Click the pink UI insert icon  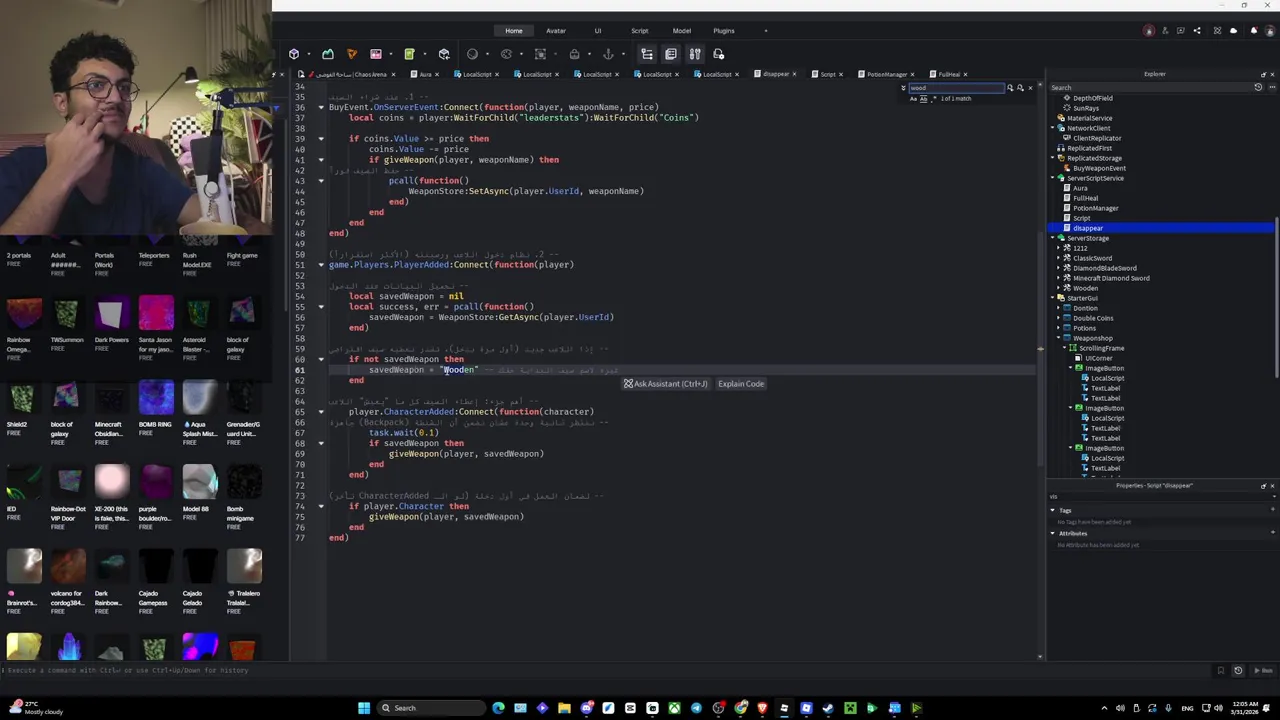(x=376, y=54)
